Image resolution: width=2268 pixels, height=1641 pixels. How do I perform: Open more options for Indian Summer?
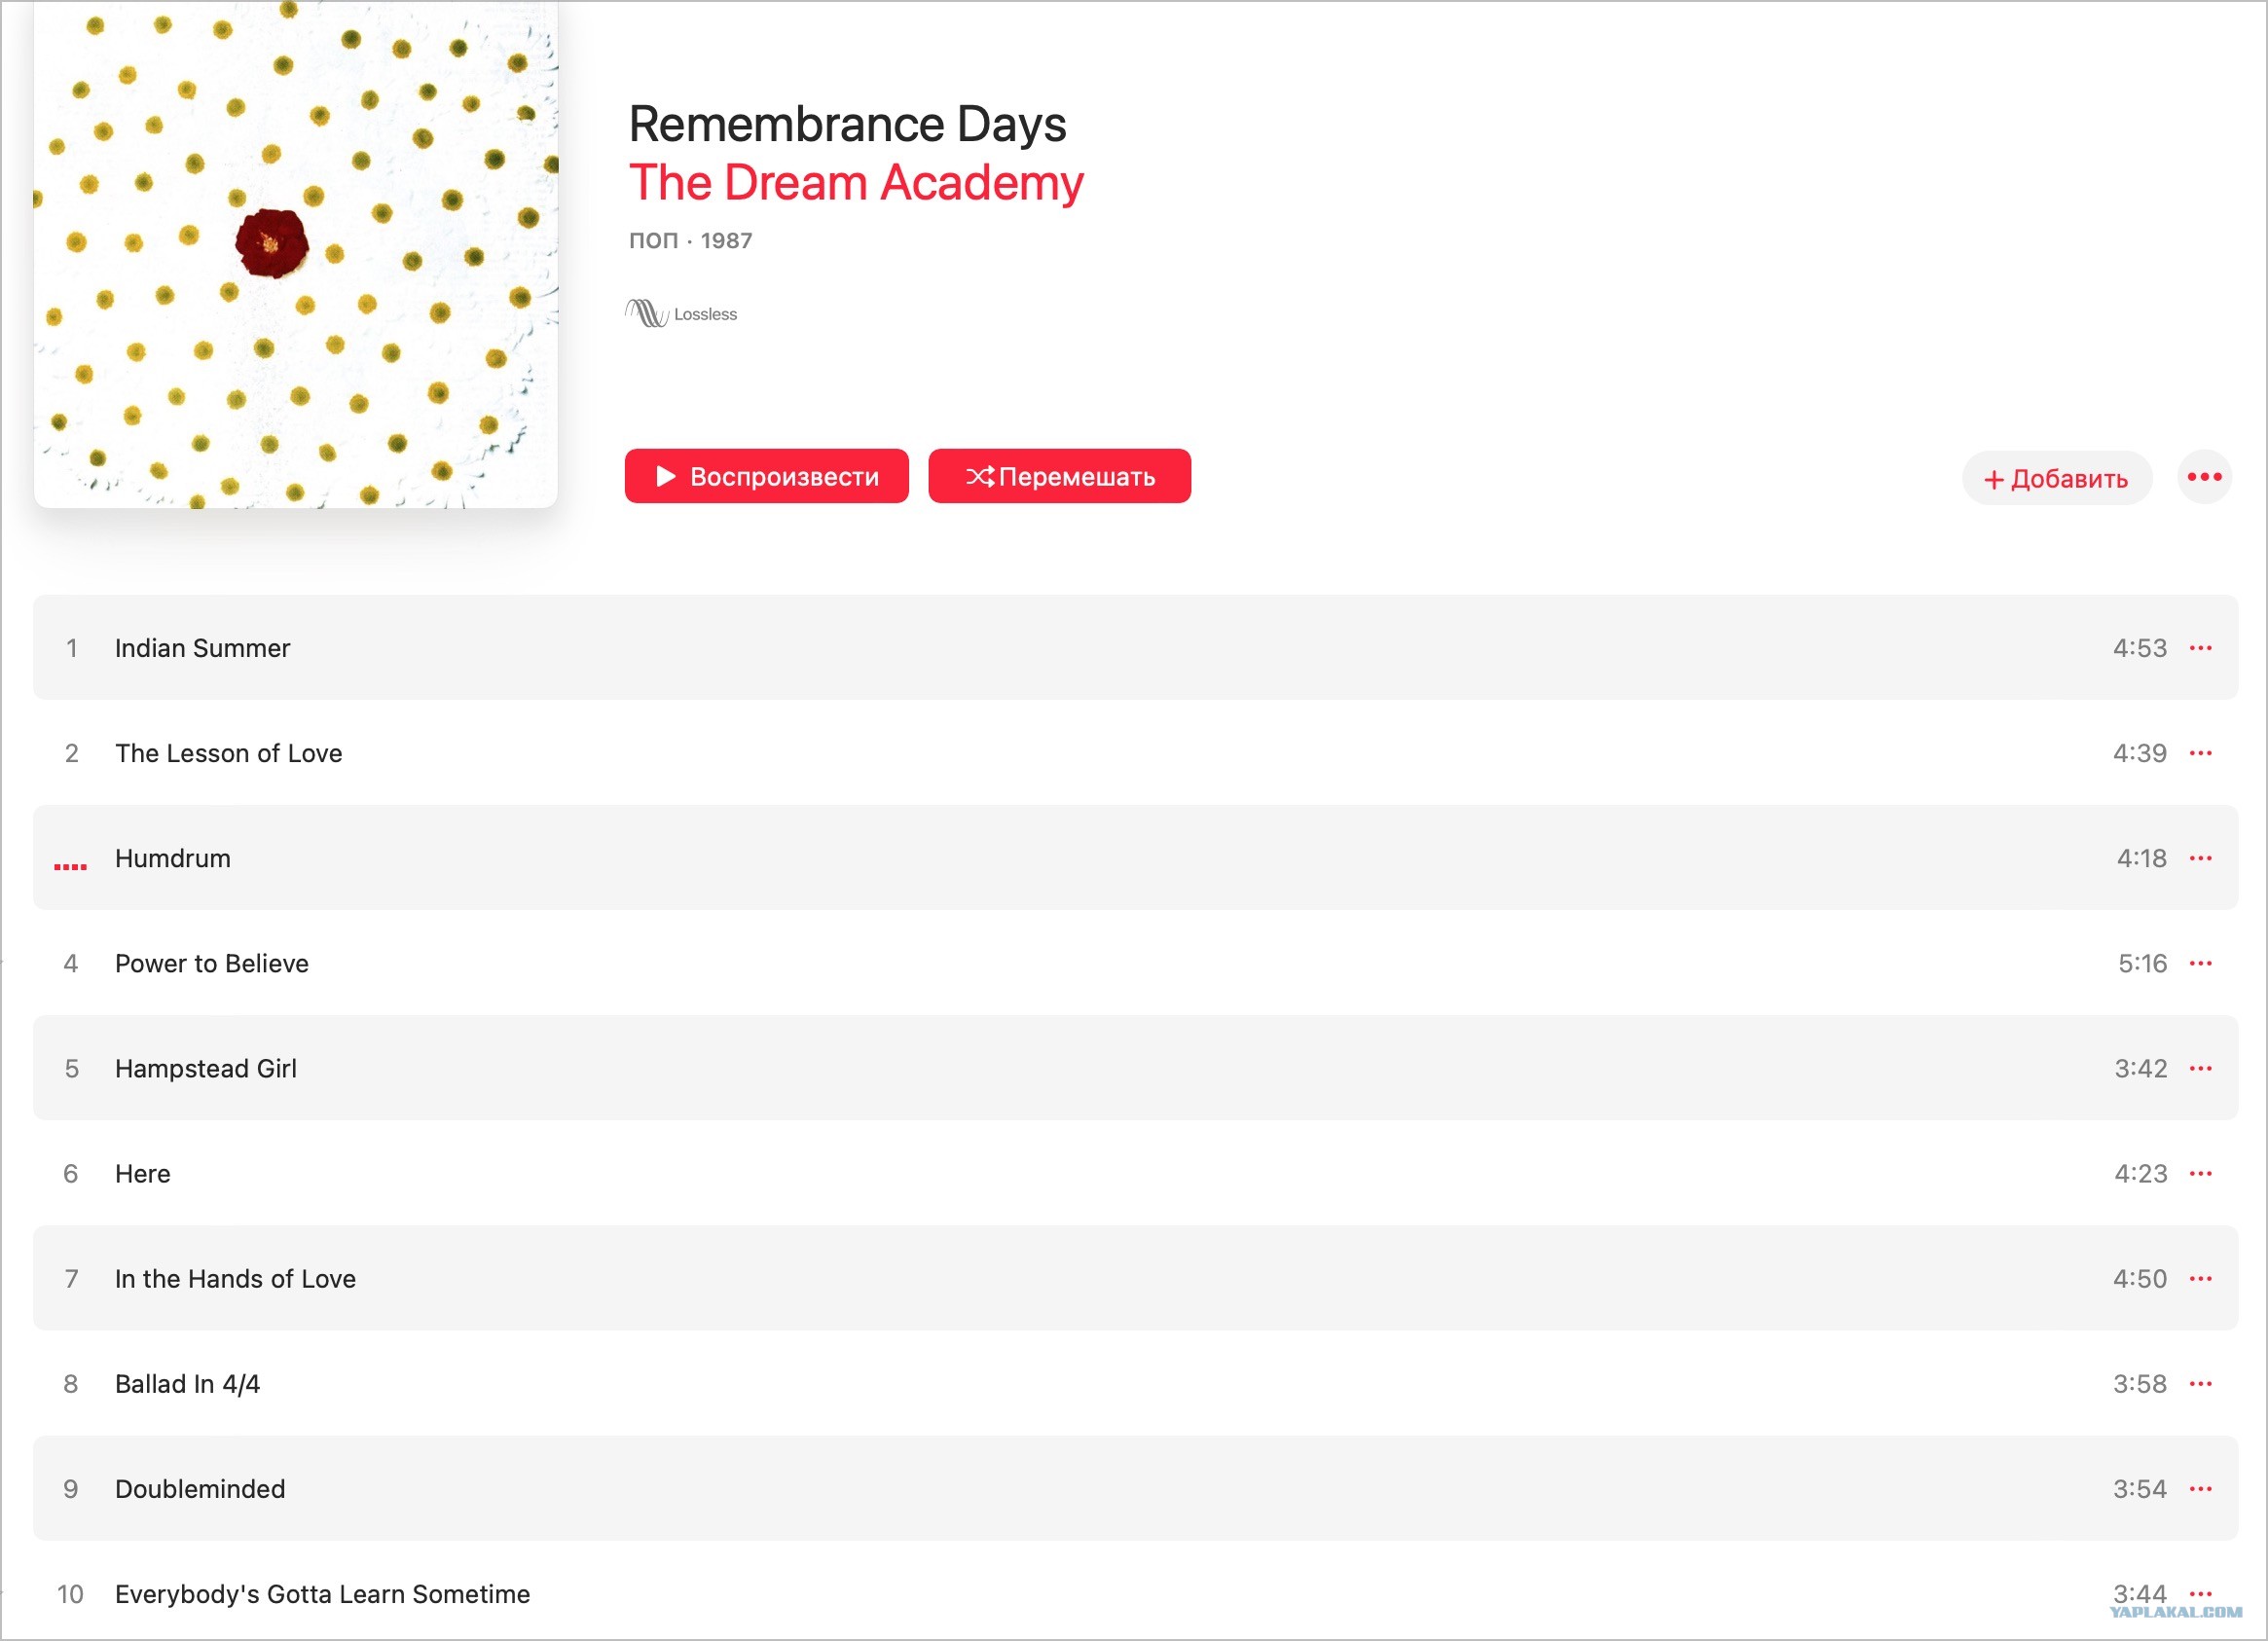coord(2200,648)
